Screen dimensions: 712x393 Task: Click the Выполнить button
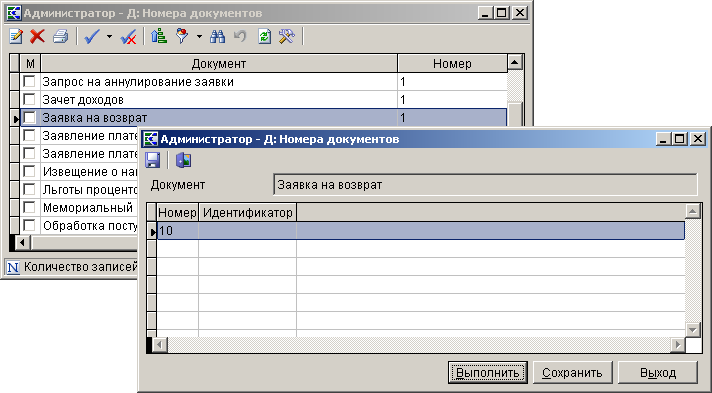[x=488, y=373]
